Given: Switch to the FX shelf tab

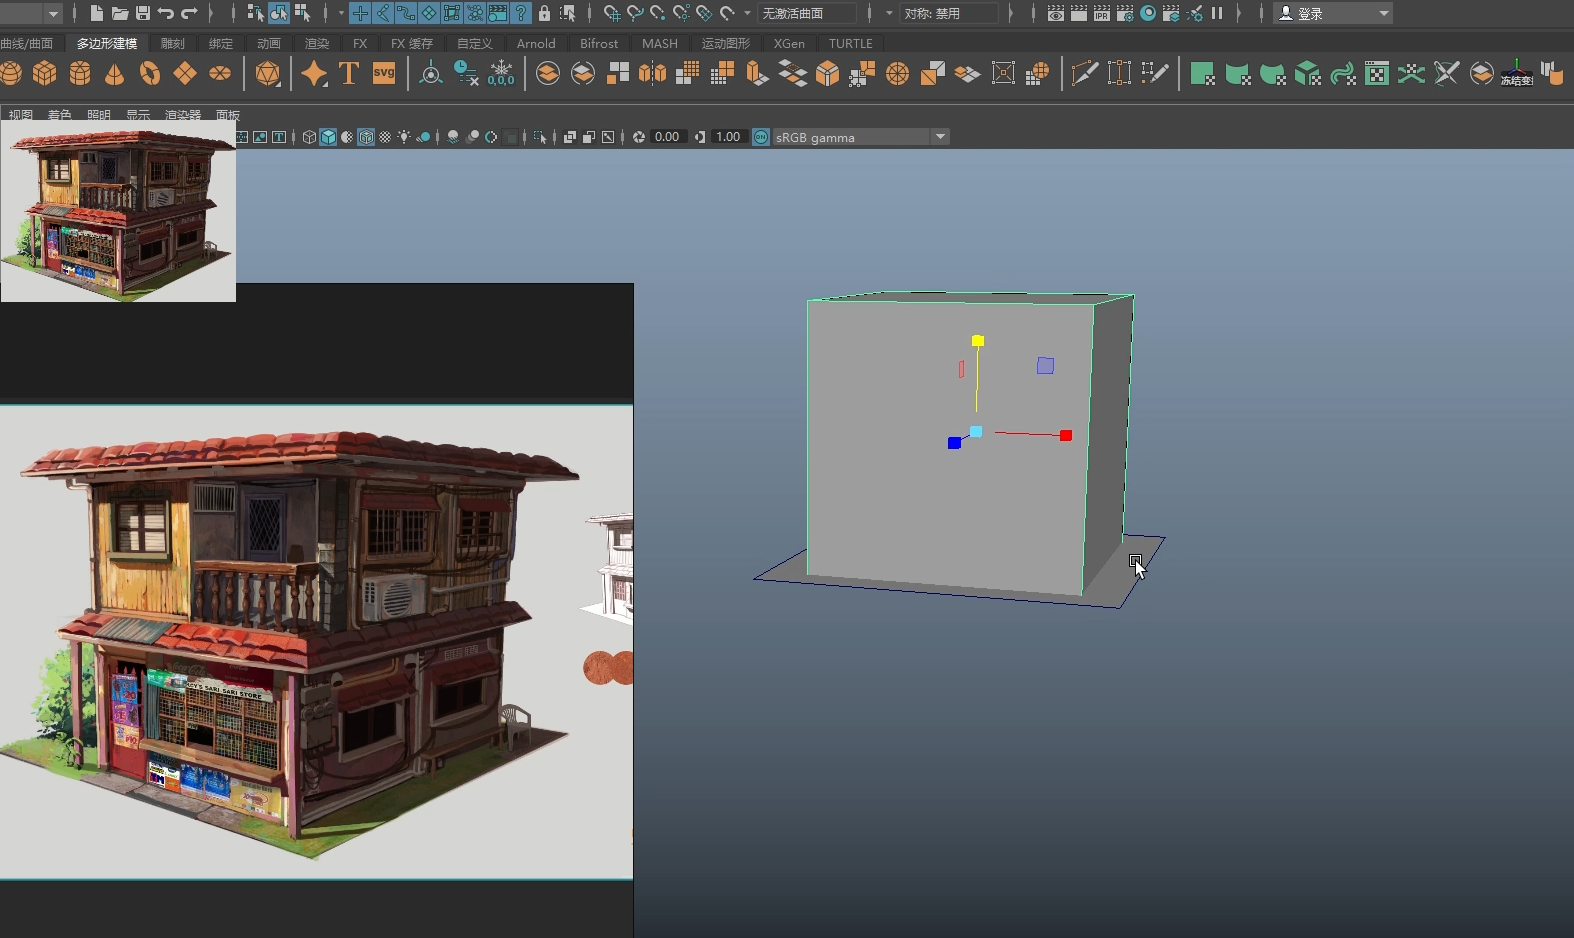Looking at the screenshot, I should tap(360, 43).
